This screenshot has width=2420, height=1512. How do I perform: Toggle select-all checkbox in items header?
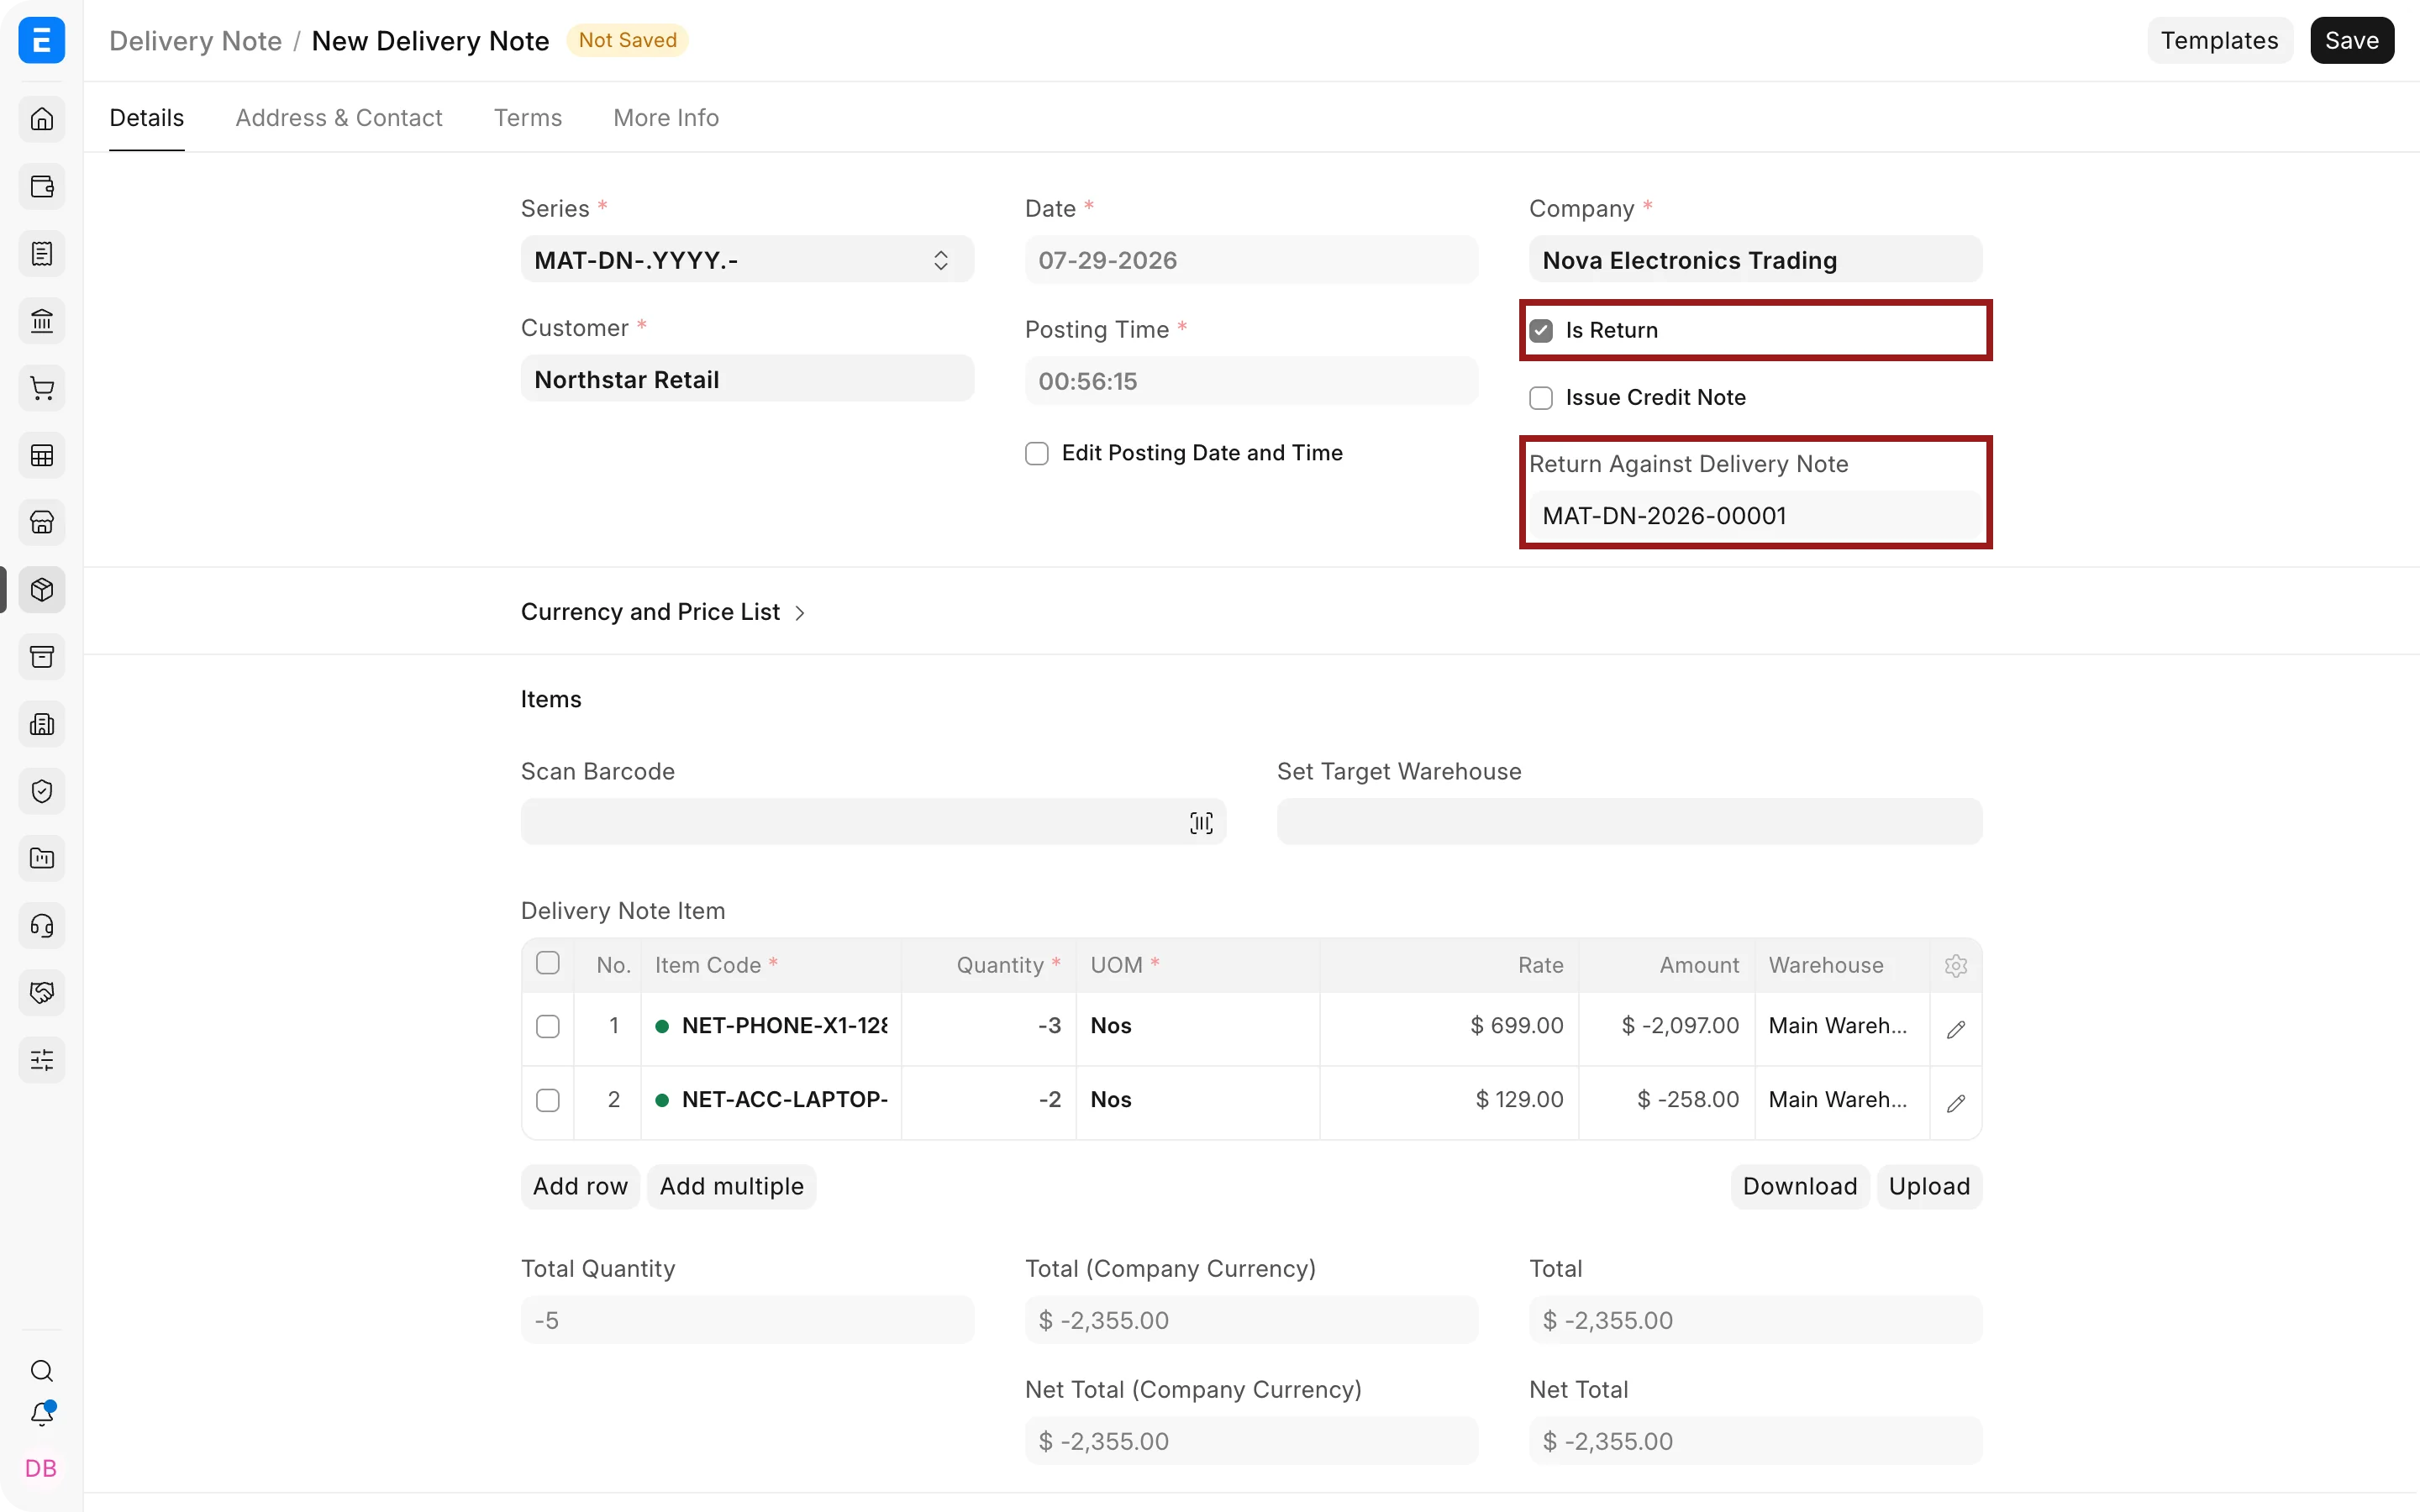click(x=548, y=963)
